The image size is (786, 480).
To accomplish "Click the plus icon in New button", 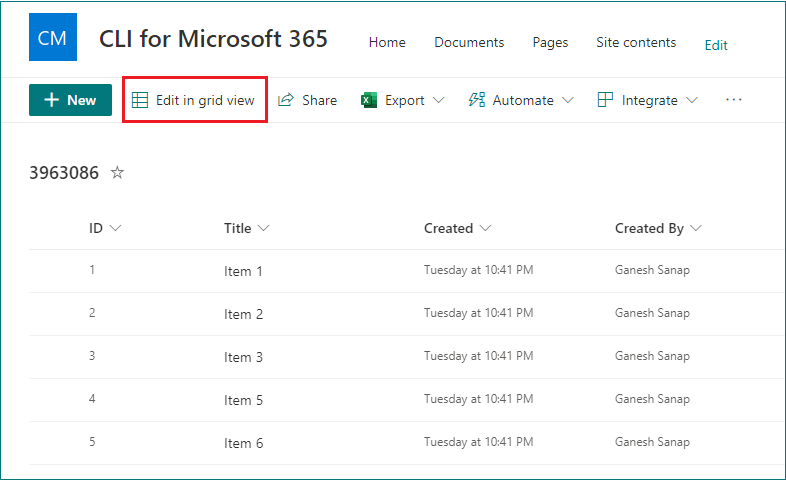I will click(52, 100).
